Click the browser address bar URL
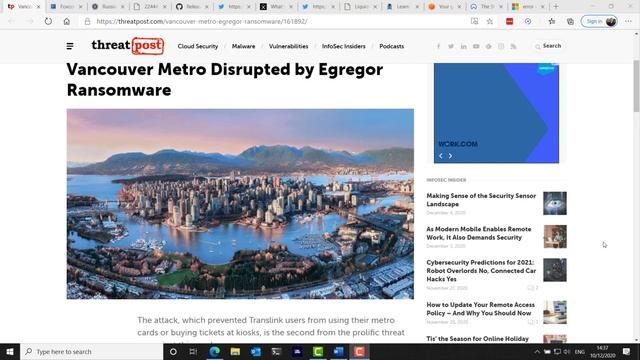 coord(202,21)
